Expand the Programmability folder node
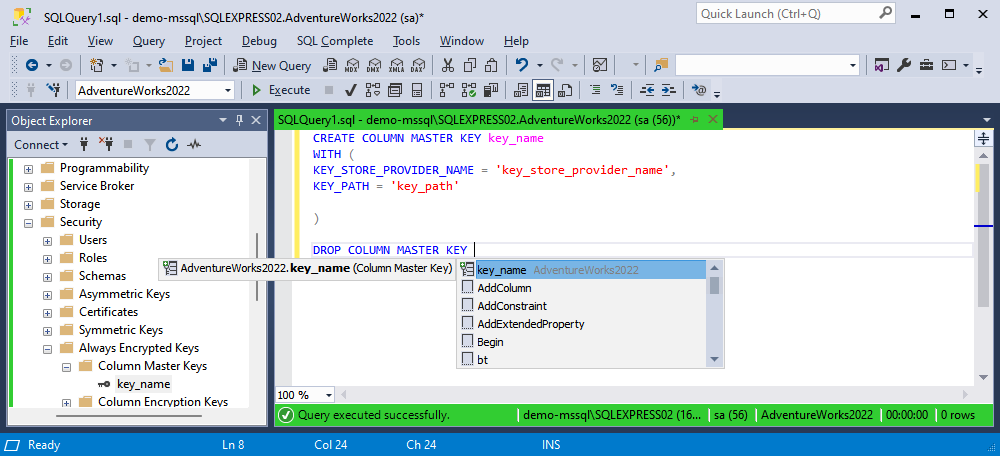The image size is (1000, 456). click(28, 169)
